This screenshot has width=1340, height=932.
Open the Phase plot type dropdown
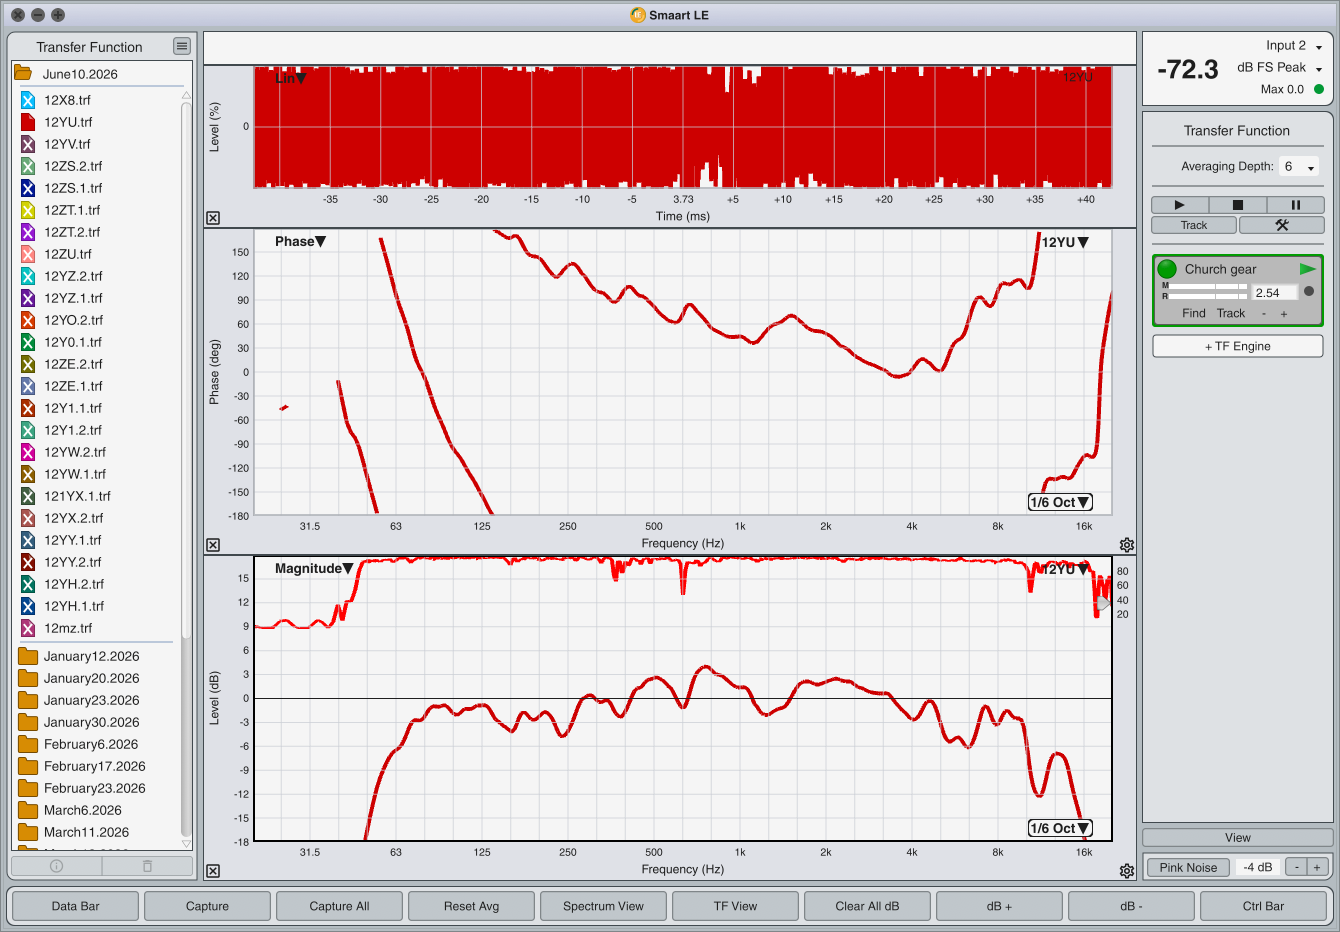coord(300,241)
